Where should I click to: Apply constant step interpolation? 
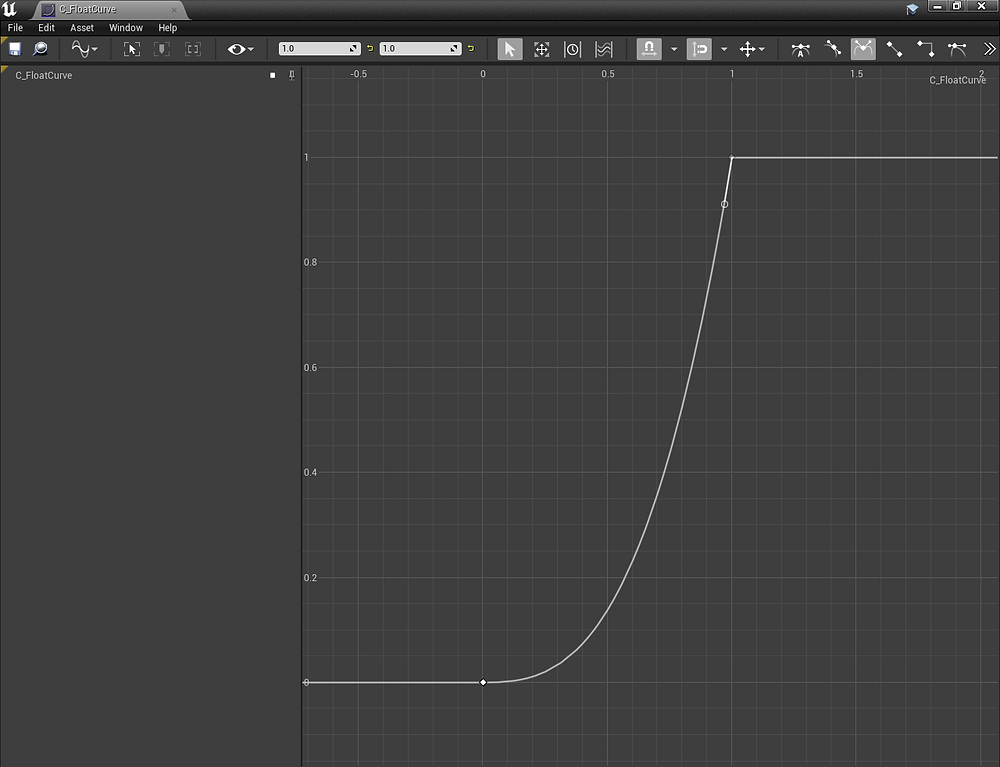coord(925,48)
